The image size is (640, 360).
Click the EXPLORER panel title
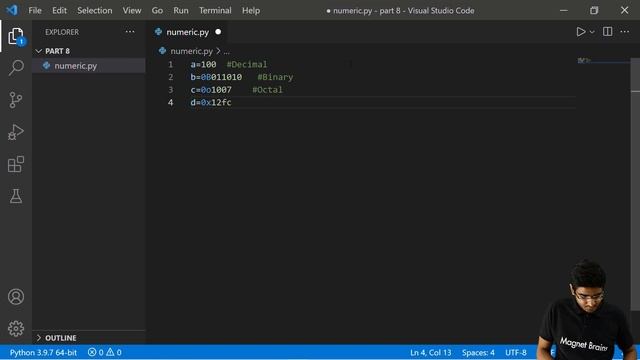62,32
